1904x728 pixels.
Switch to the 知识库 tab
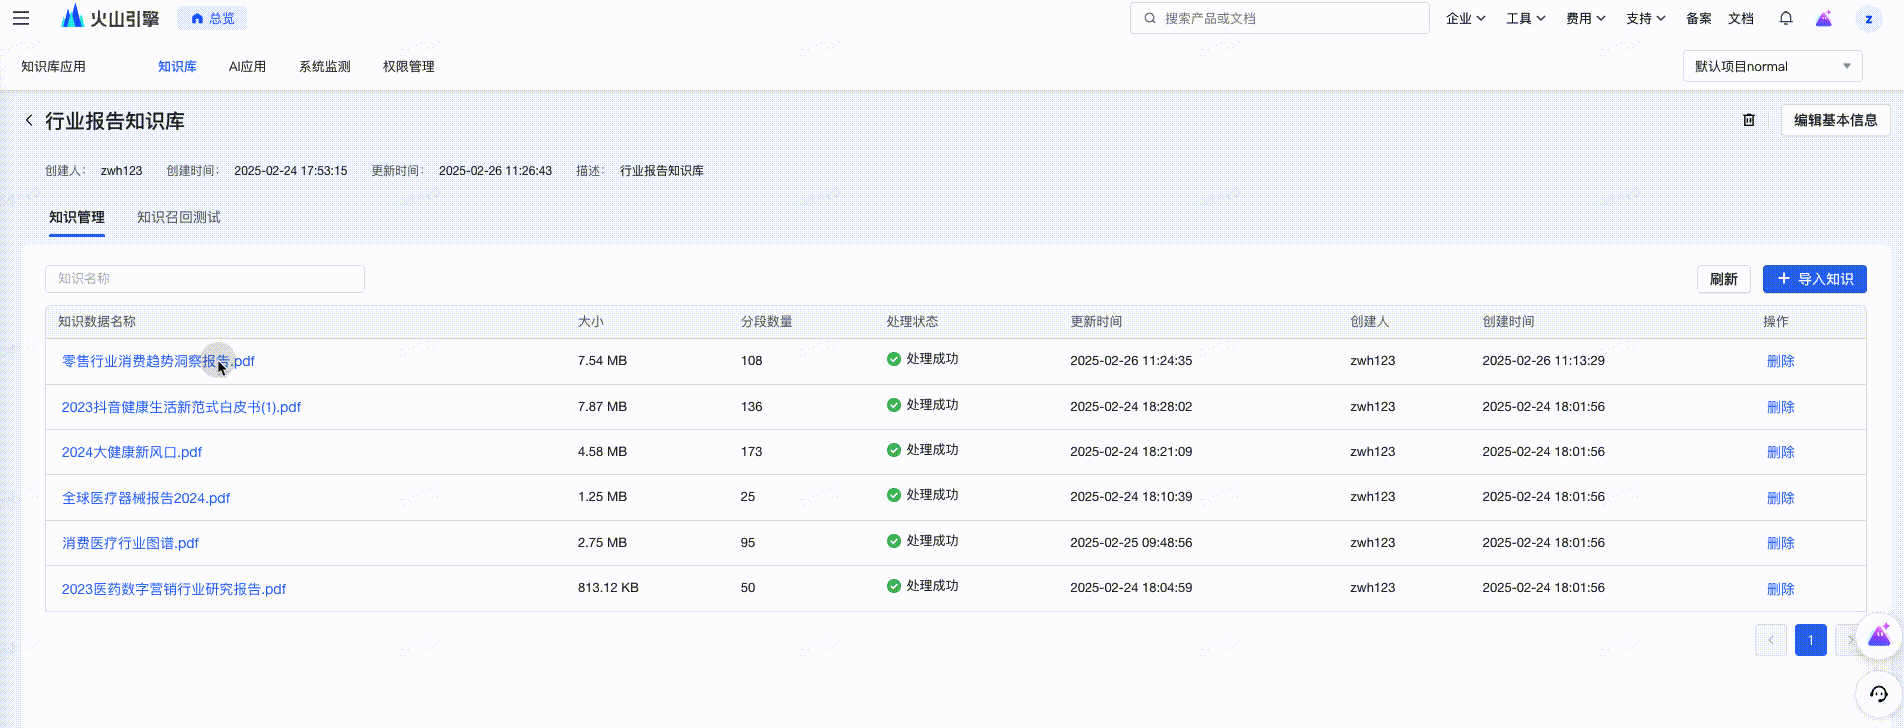177,67
